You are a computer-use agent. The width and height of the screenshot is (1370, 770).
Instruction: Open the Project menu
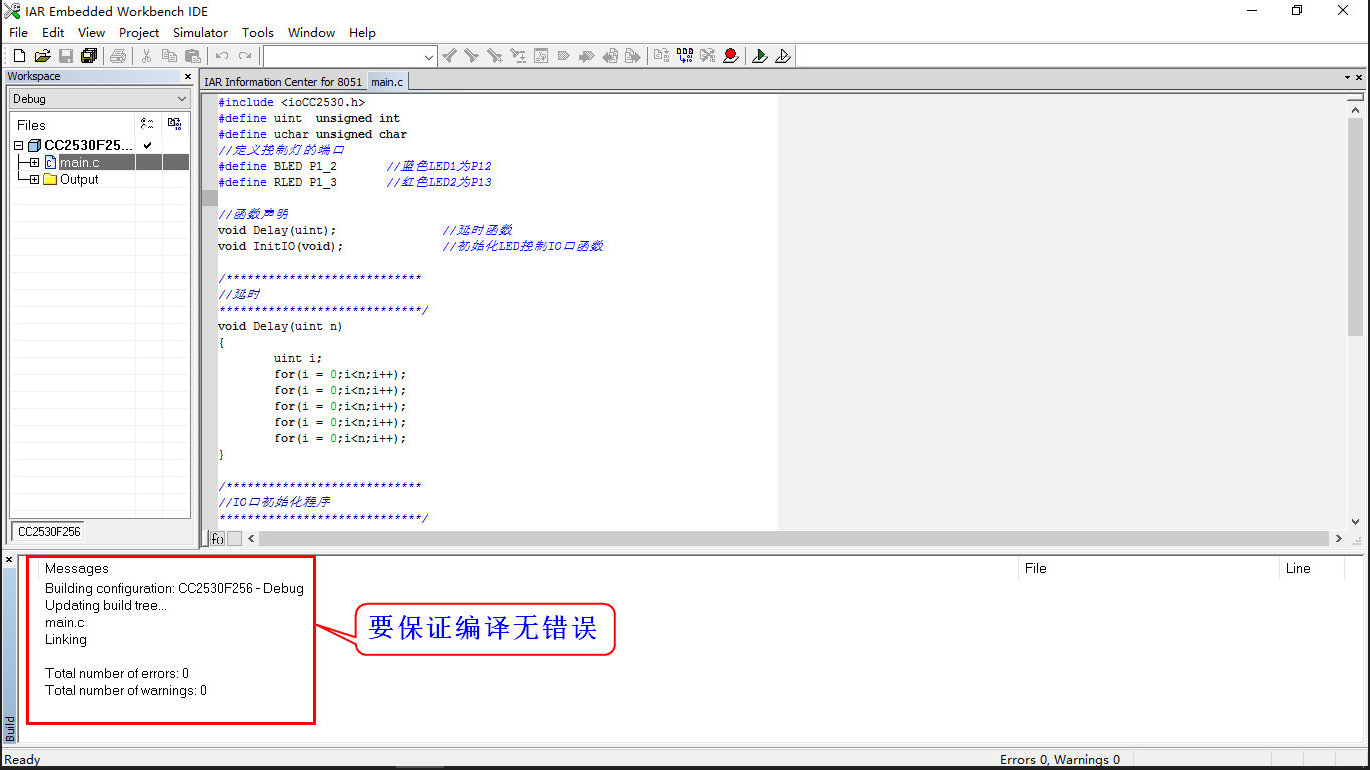point(139,33)
